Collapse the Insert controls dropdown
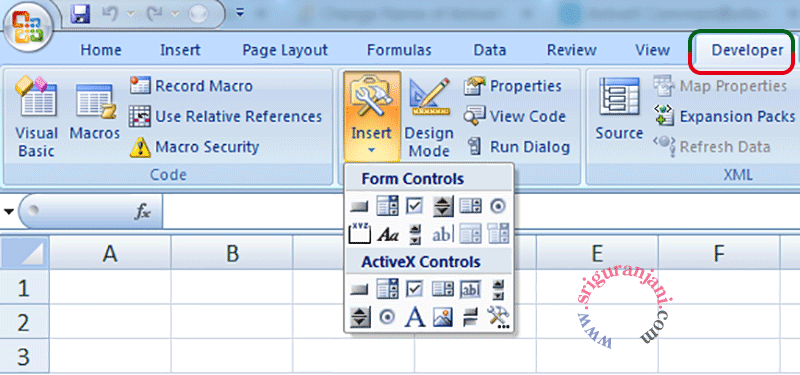 (x=371, y=117)
